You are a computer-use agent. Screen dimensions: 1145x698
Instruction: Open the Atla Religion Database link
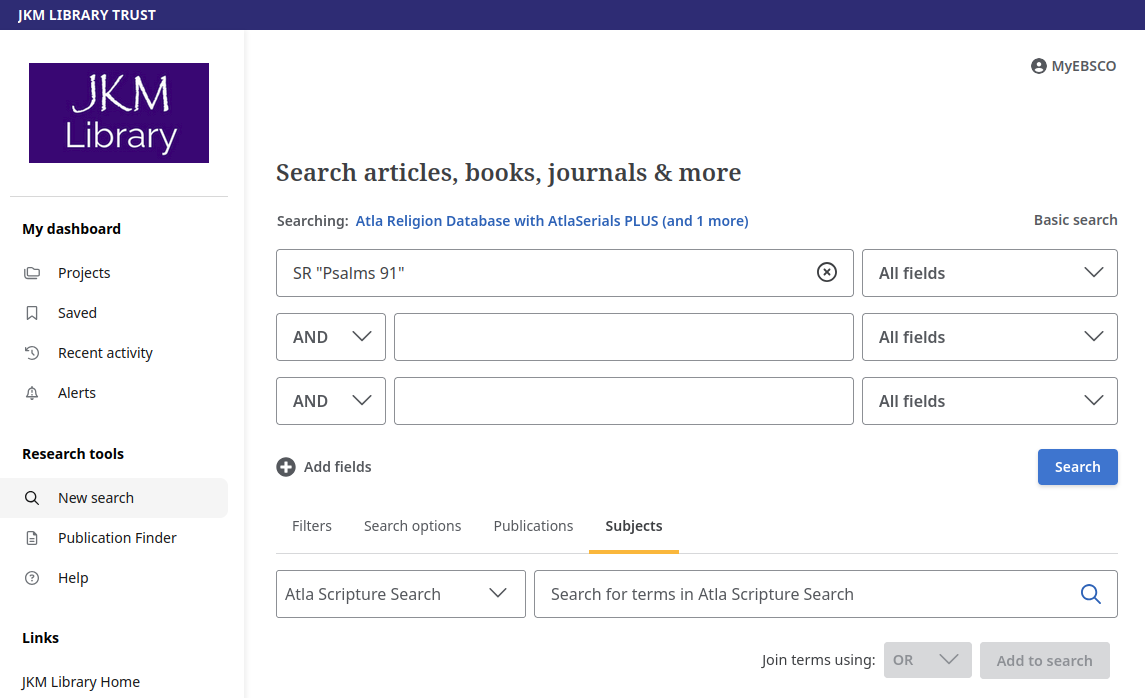pos(552,221)
